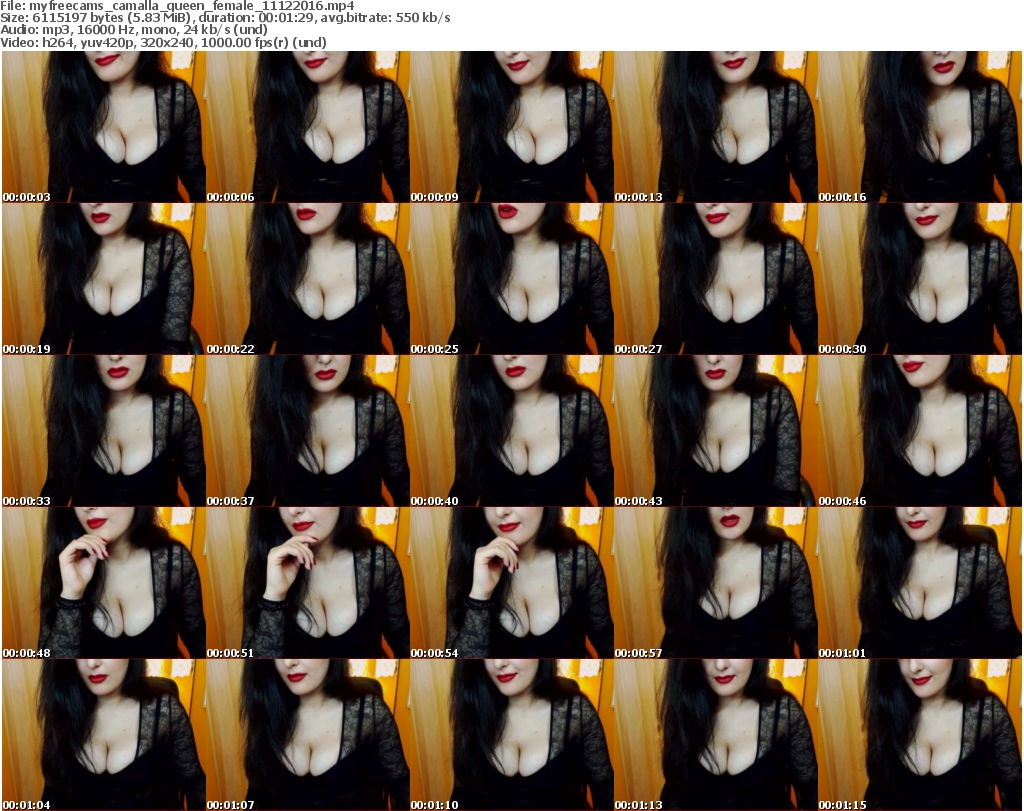The image size is (1024, 811).
Task: Click the thumbnail at 00:00:27
Action: click(716, 279)
